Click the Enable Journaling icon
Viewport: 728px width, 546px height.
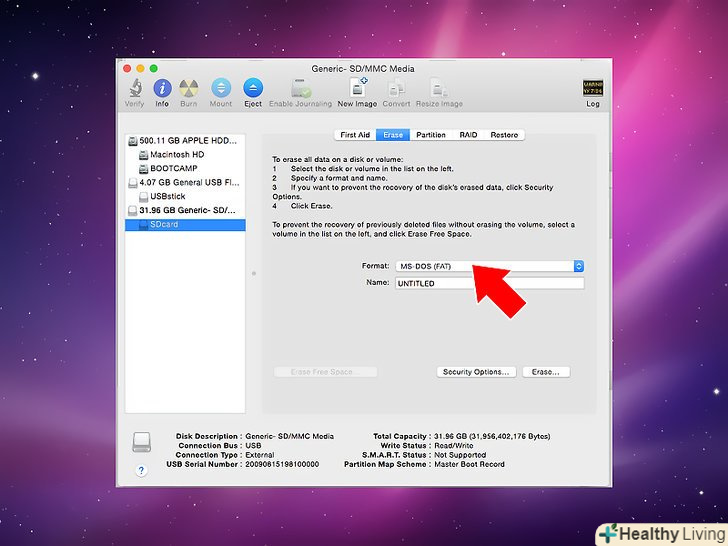point(301,87)
